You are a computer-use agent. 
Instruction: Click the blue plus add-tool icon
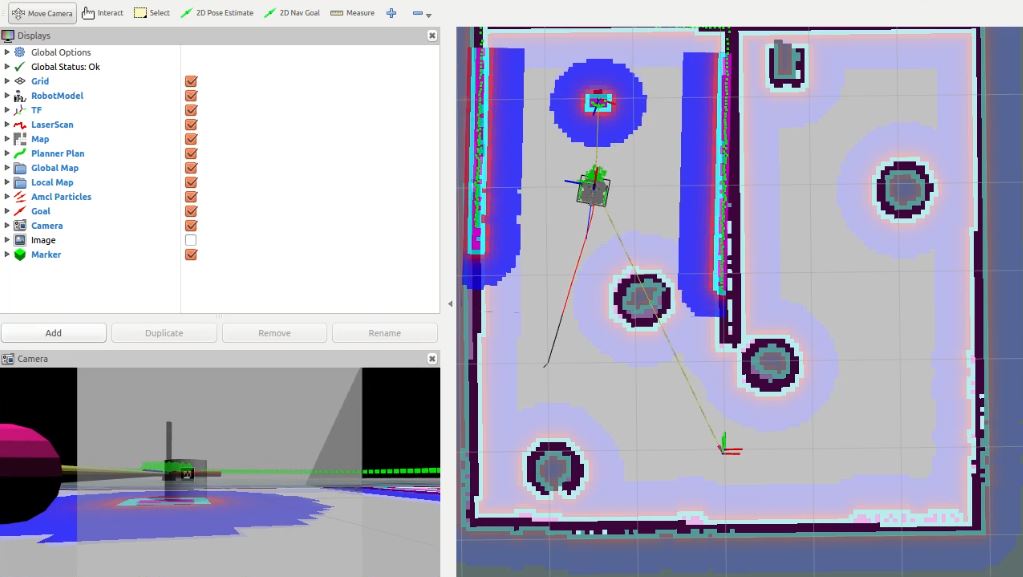(x=391, y=13)
